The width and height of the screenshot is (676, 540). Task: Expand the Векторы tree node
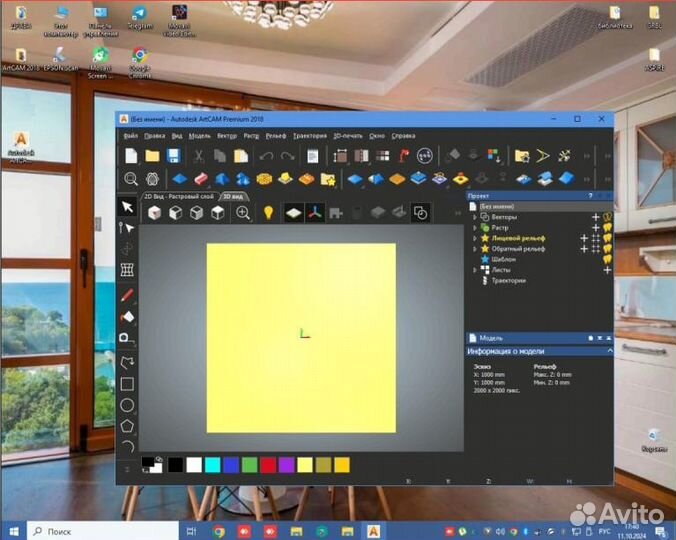[475, 217]
